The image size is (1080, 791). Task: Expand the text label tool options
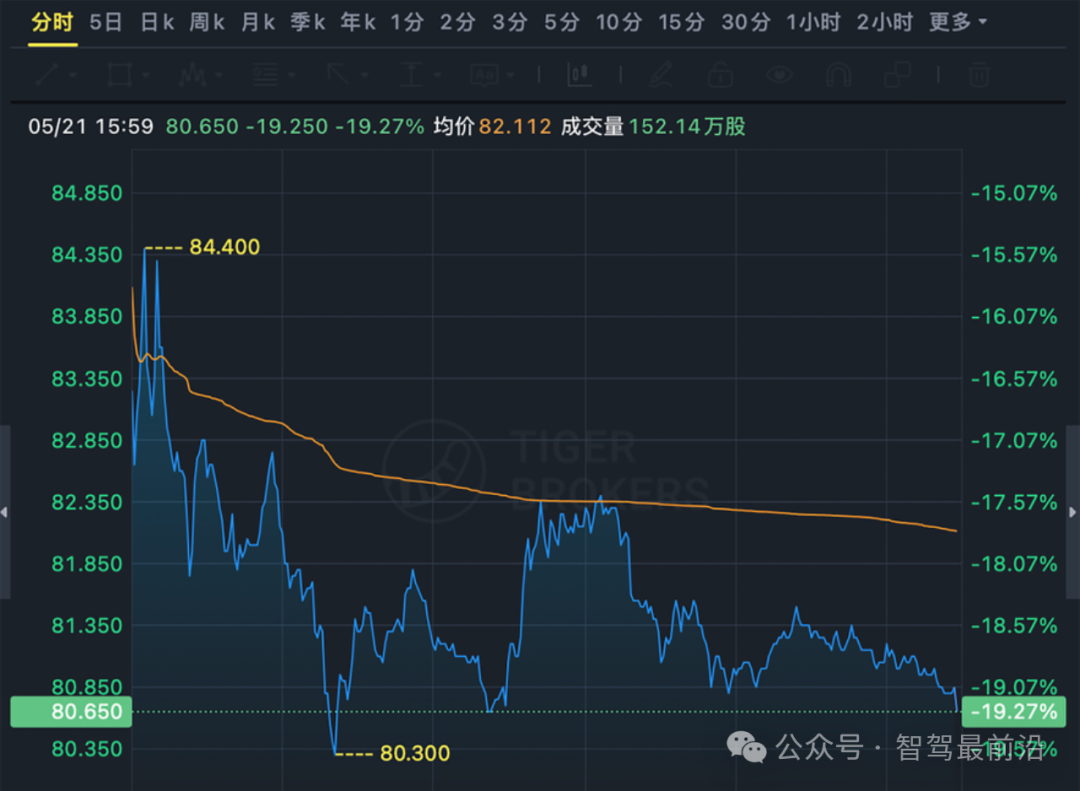click(508, 75)
